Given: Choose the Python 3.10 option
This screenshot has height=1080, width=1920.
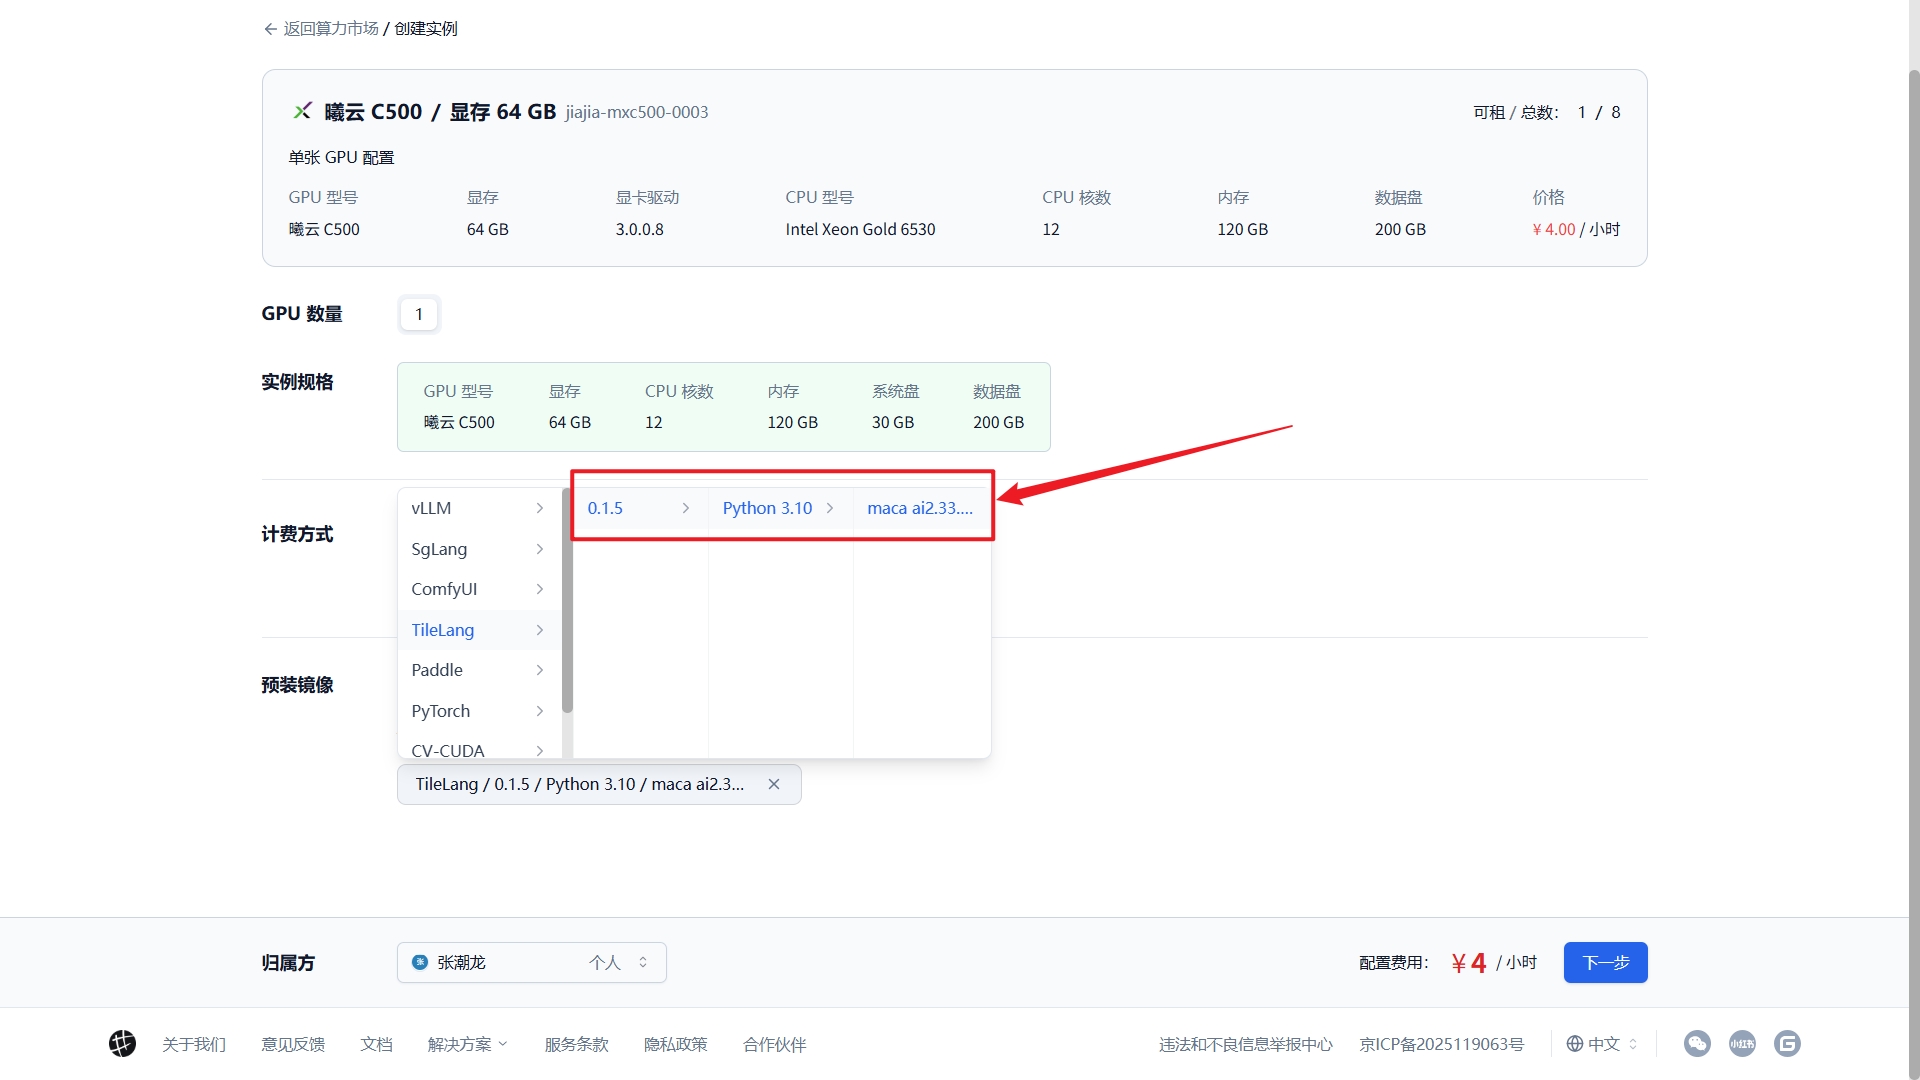Looking at the screenshot, I should 779,508.
